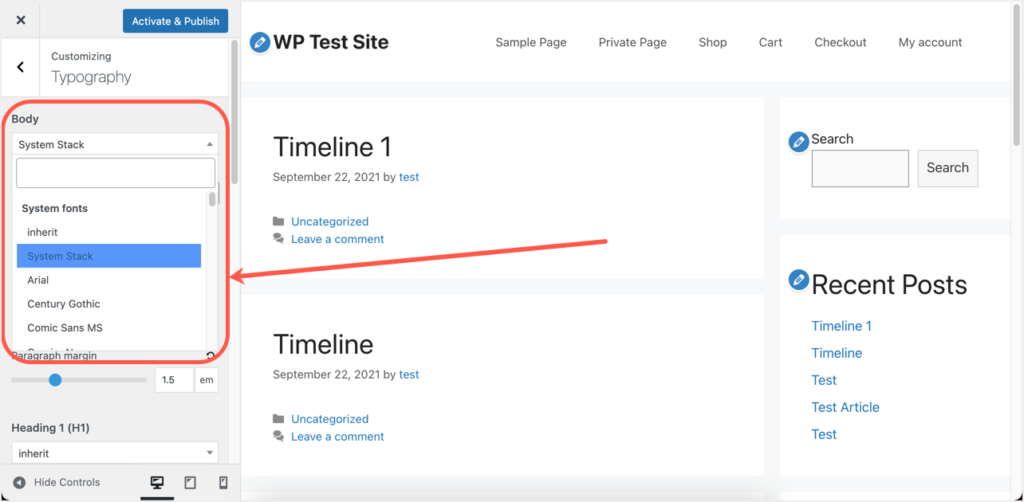Switch to desktop preview device icon

click(x=157, y=483)
